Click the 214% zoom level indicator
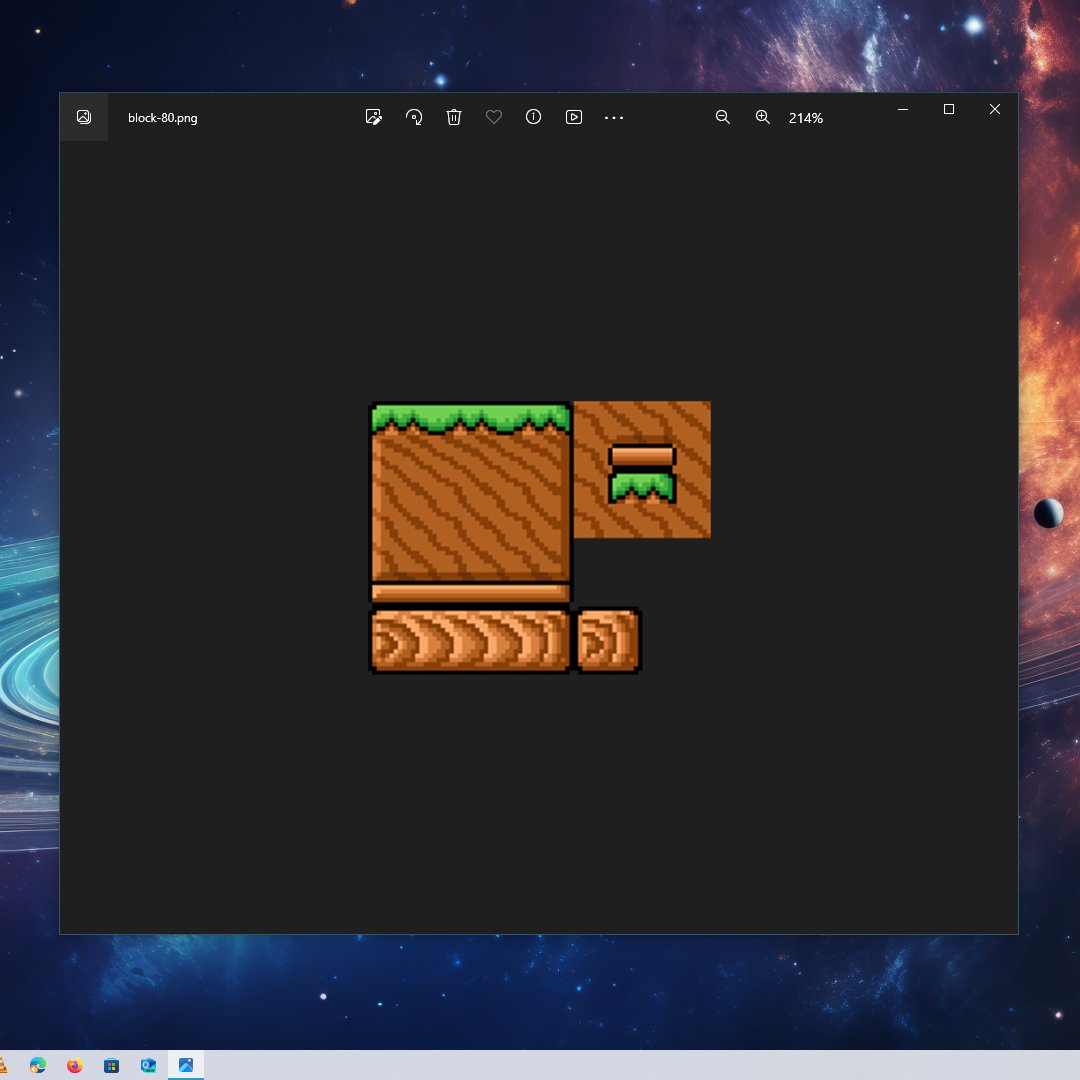1080x1080 pixels. (804, 118)
